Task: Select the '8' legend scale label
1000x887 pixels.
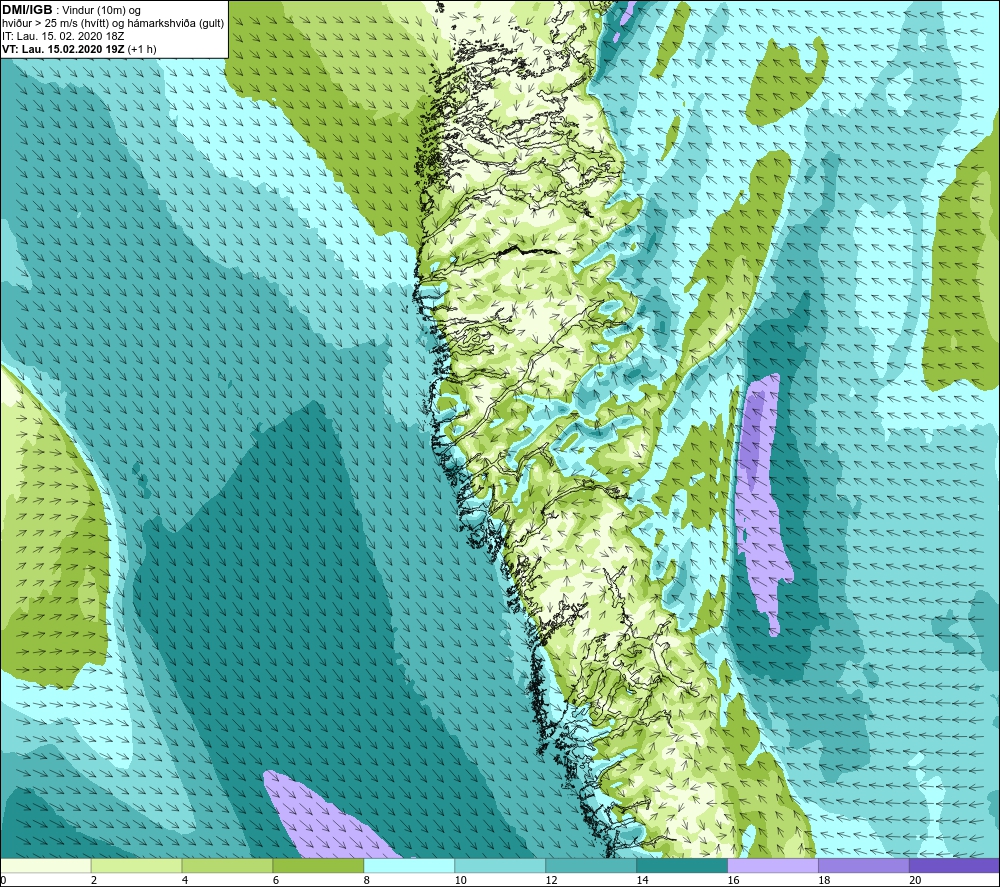Action: tap(367, 880)
